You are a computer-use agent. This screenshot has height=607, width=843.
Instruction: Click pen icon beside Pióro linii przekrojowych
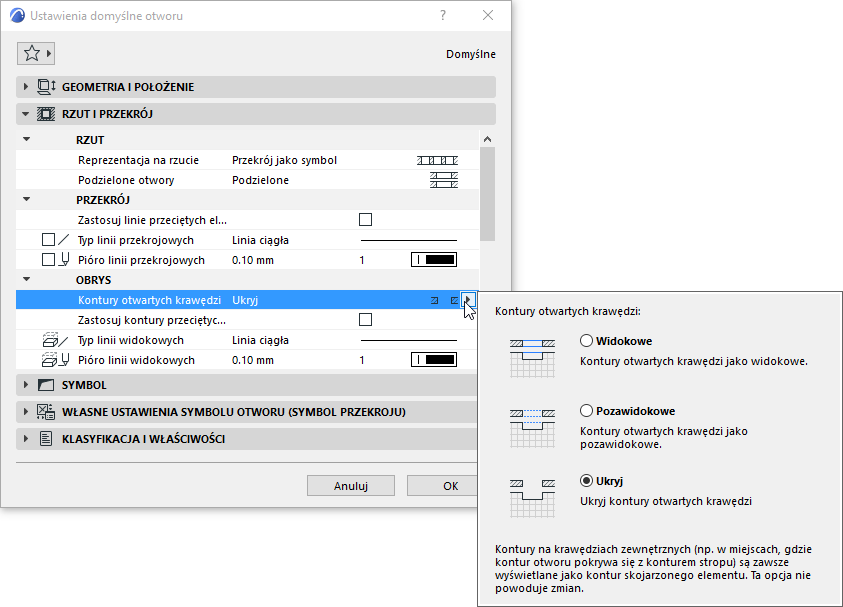64,260
